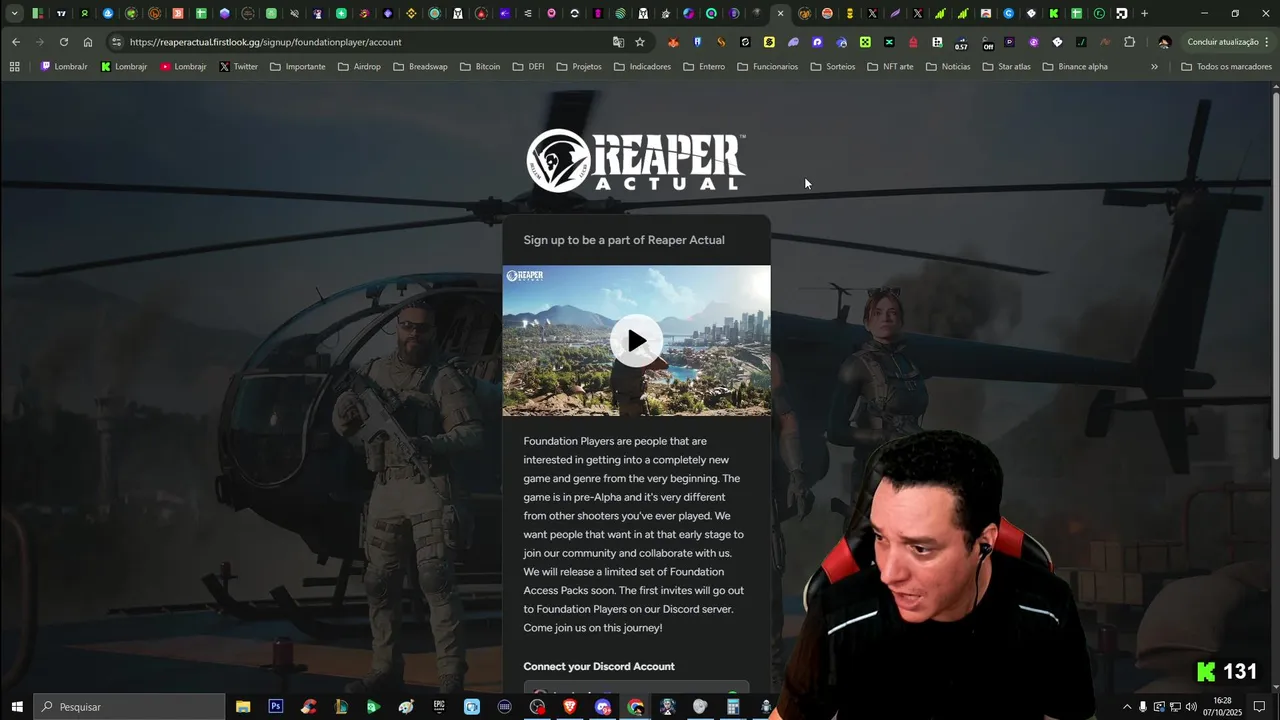Reload the current page
The height and width of the screenshot is (720, 1280).
point(64,42)
